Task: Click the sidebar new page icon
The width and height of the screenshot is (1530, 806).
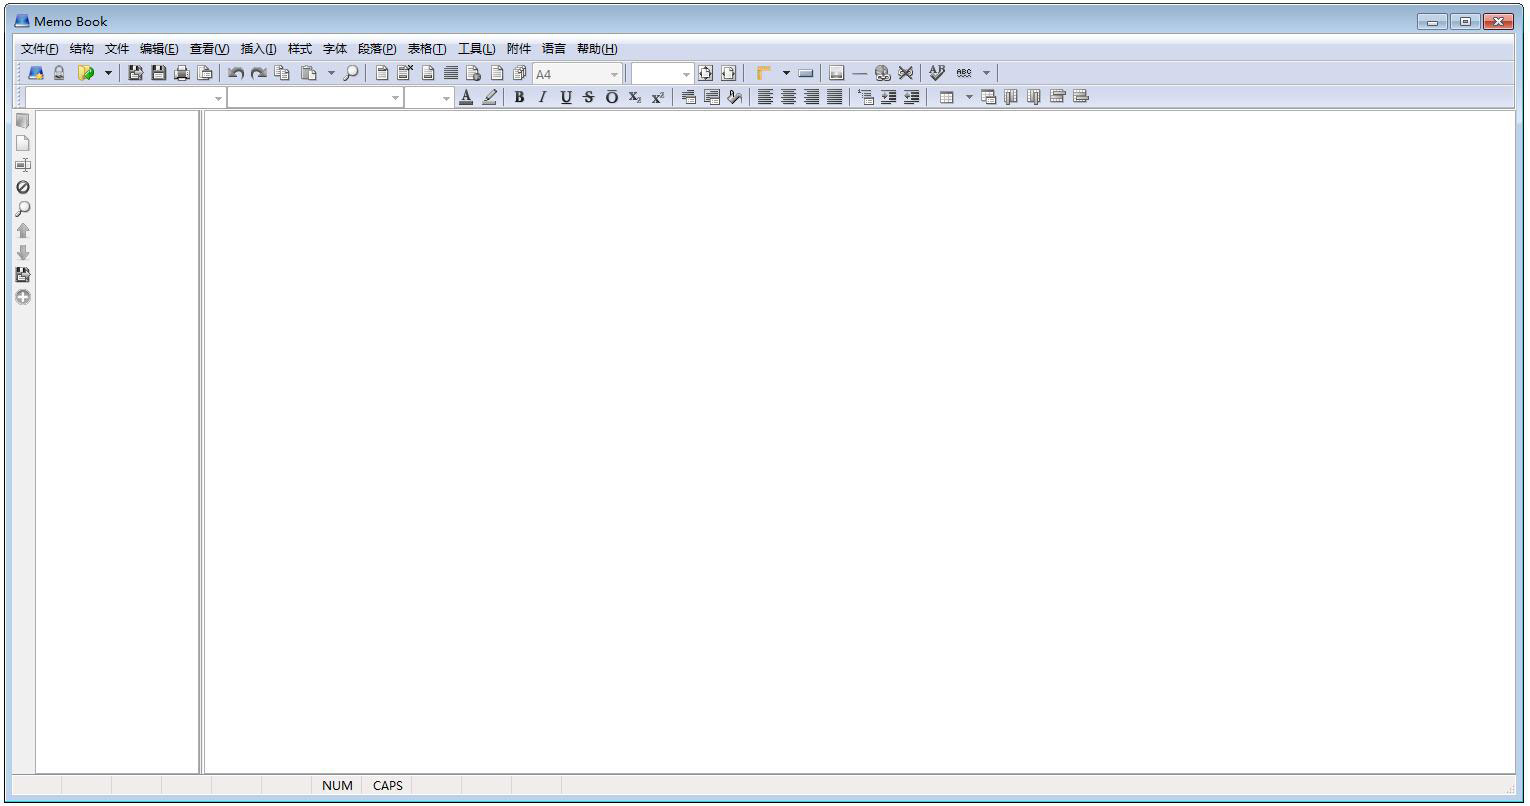Action: (x=22, y=143)
